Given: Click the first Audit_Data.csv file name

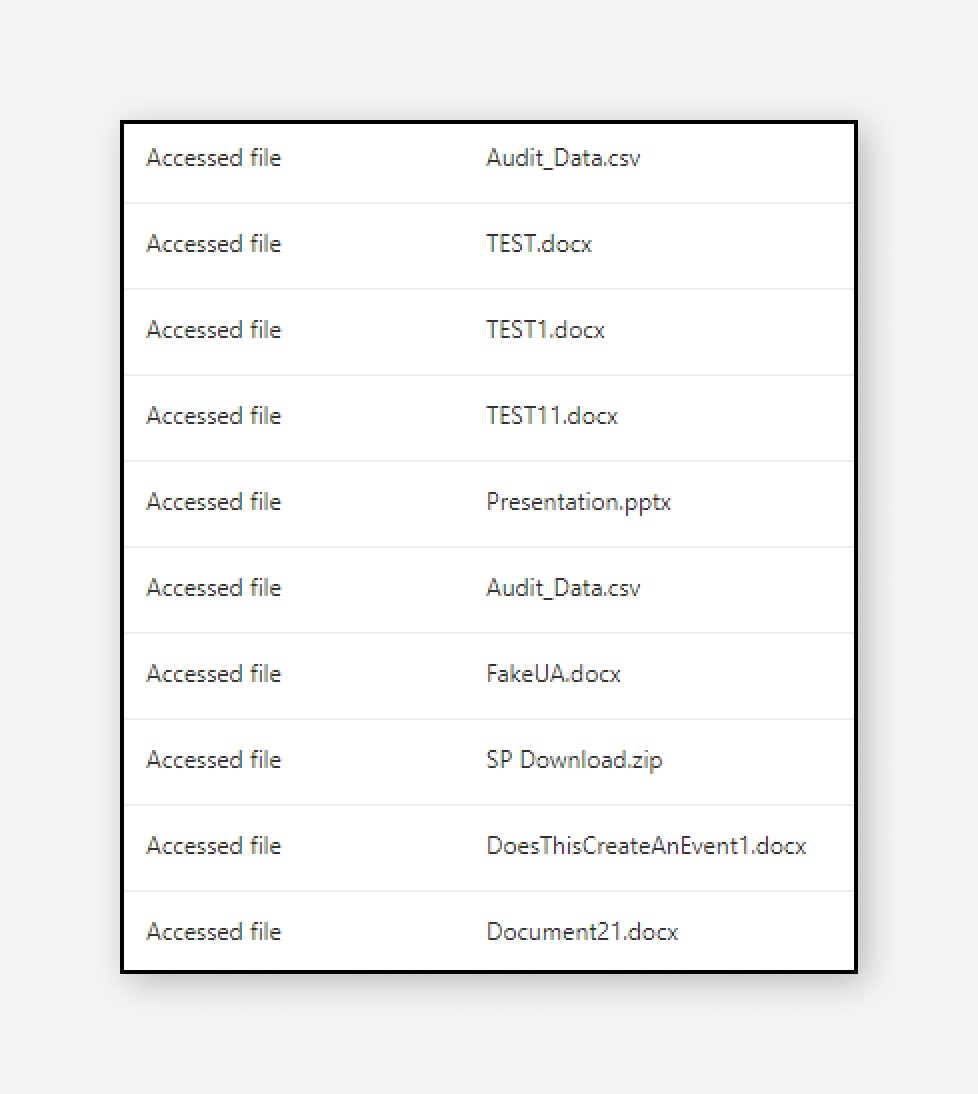Looking at the screenshot, I should point(563,158).
